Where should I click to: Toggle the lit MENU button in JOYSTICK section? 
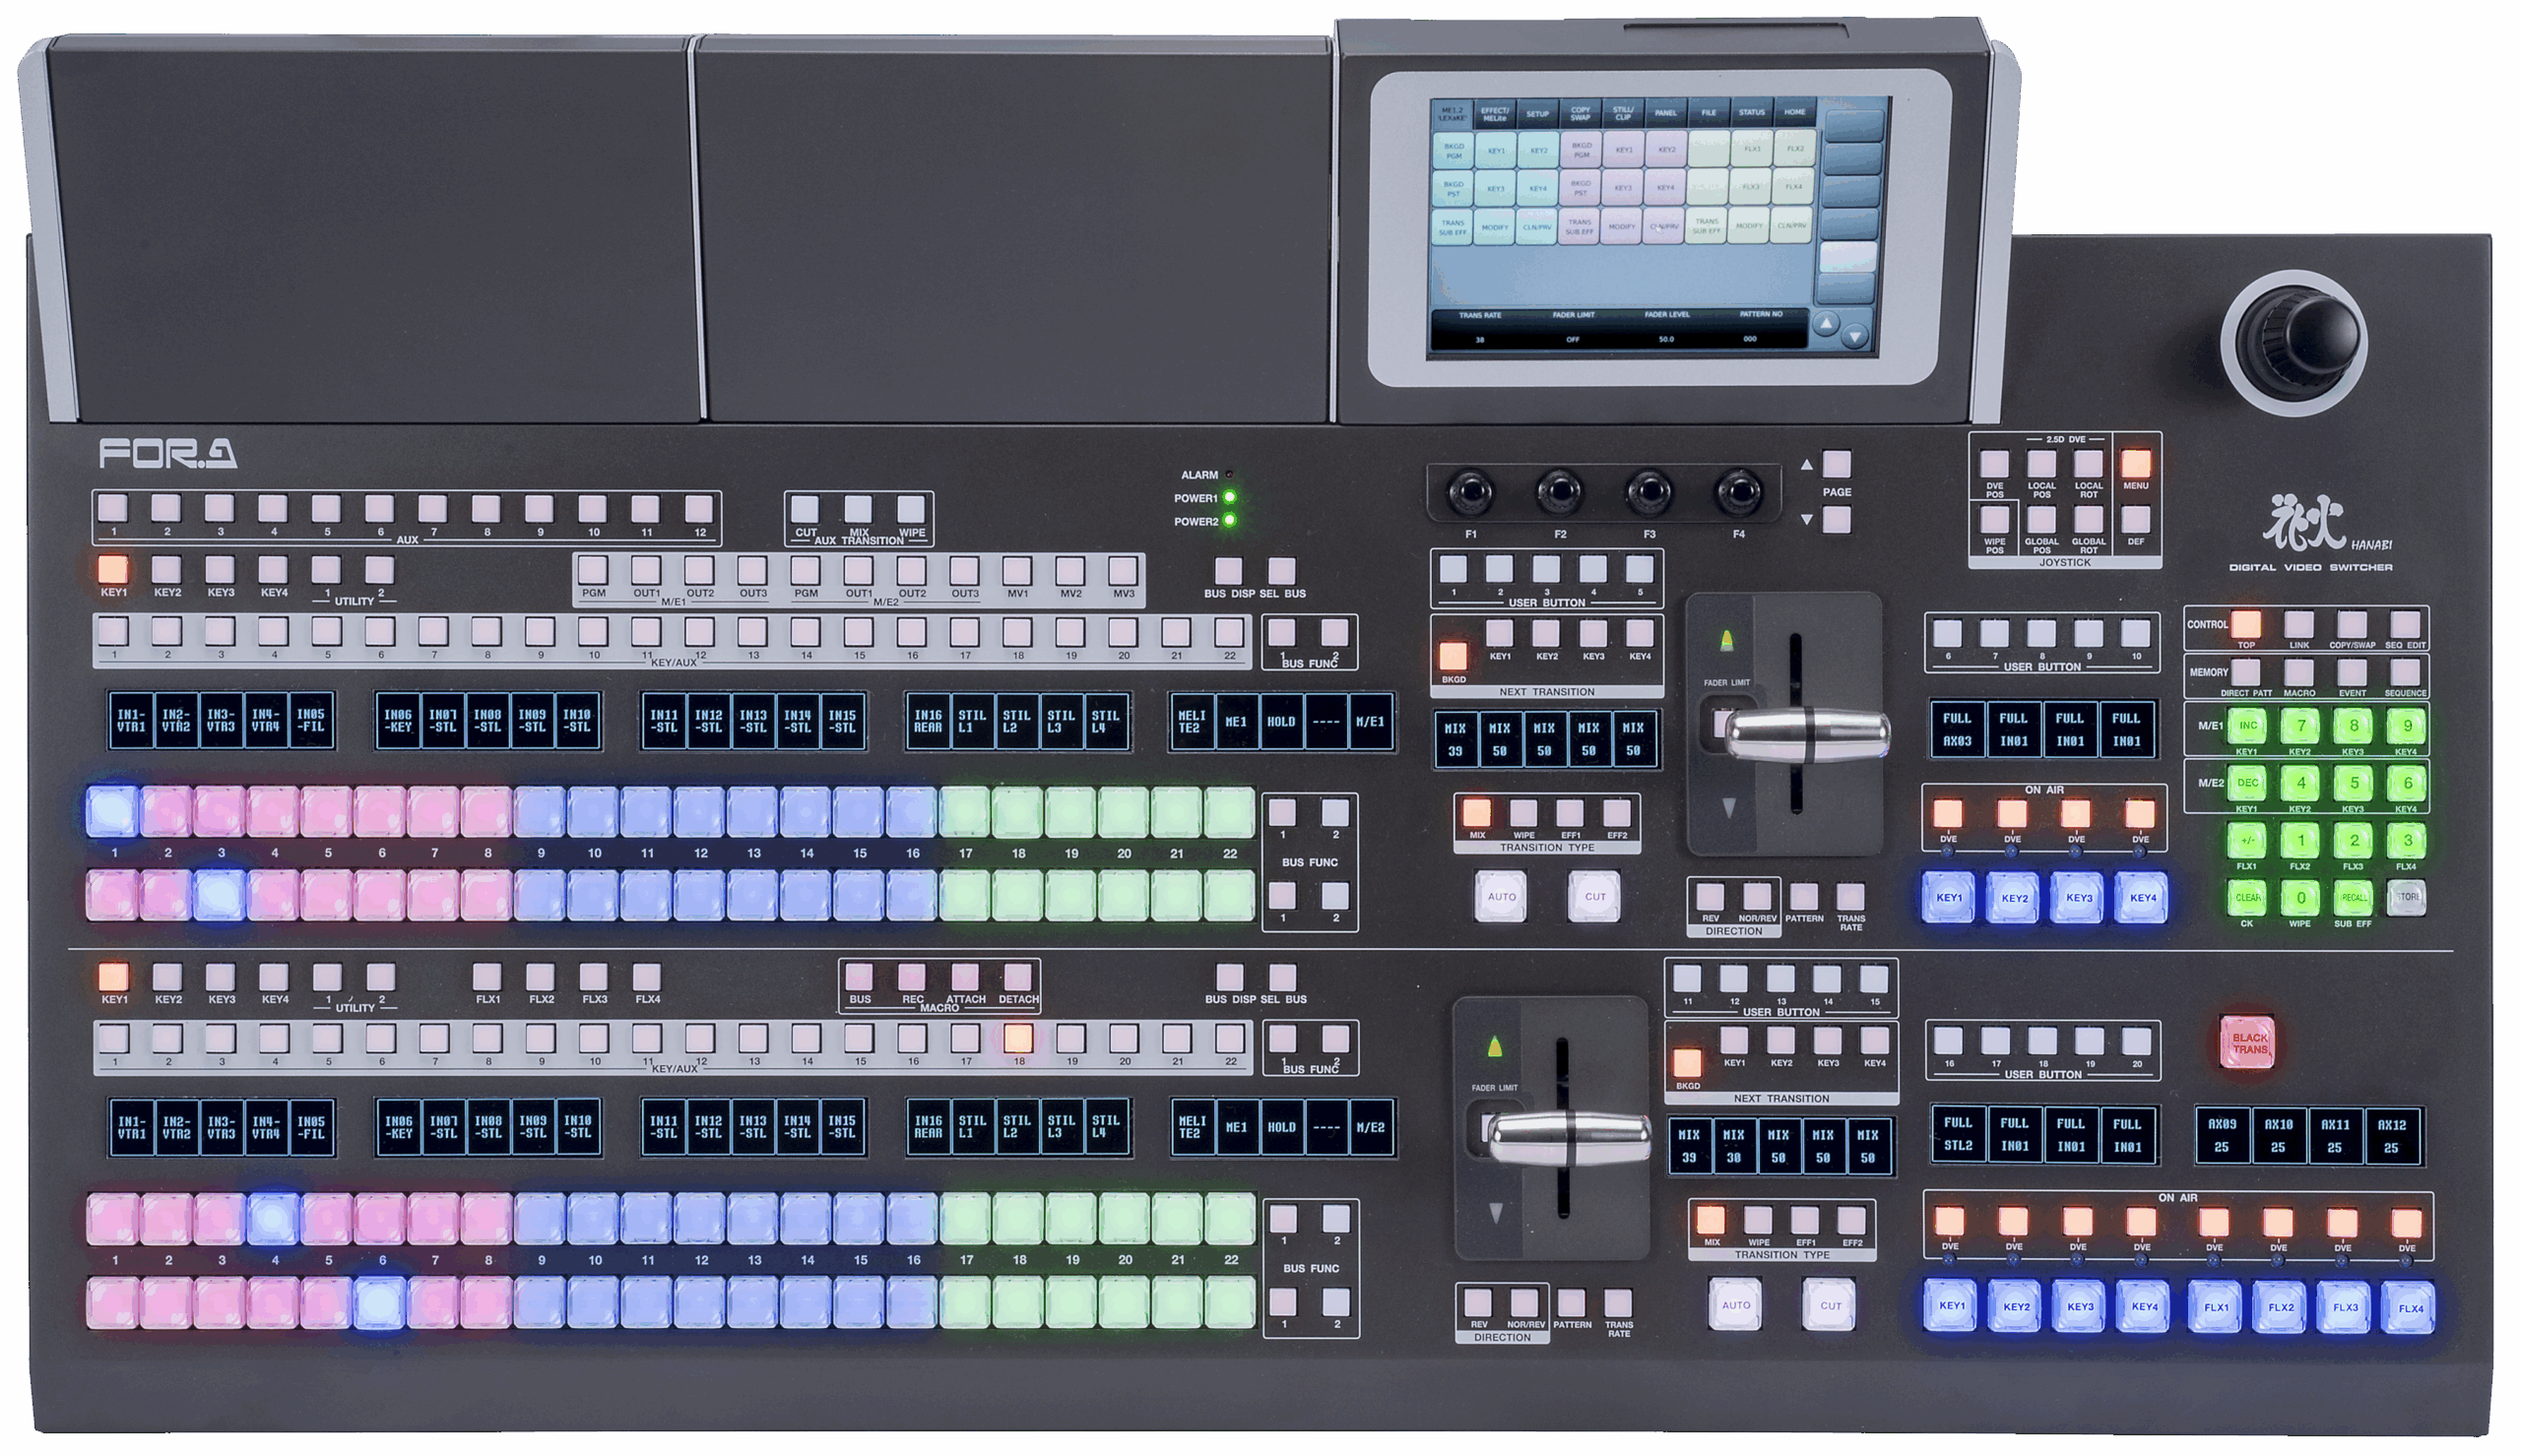(2135, 464)
